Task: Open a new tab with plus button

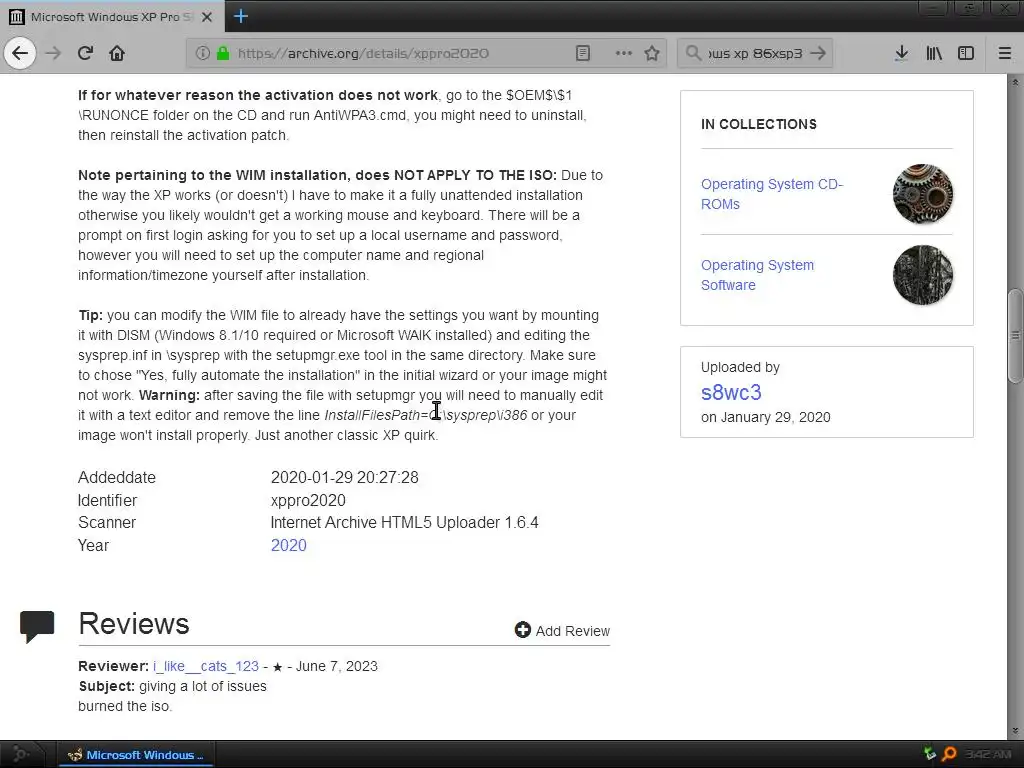Action: 241,16
